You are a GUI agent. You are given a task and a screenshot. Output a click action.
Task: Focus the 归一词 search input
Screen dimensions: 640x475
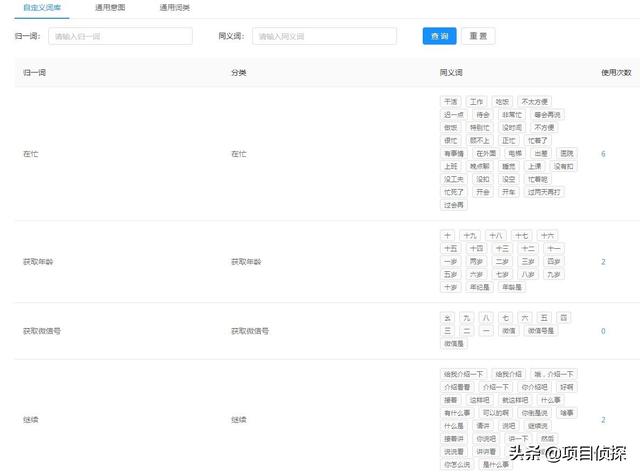120,36
